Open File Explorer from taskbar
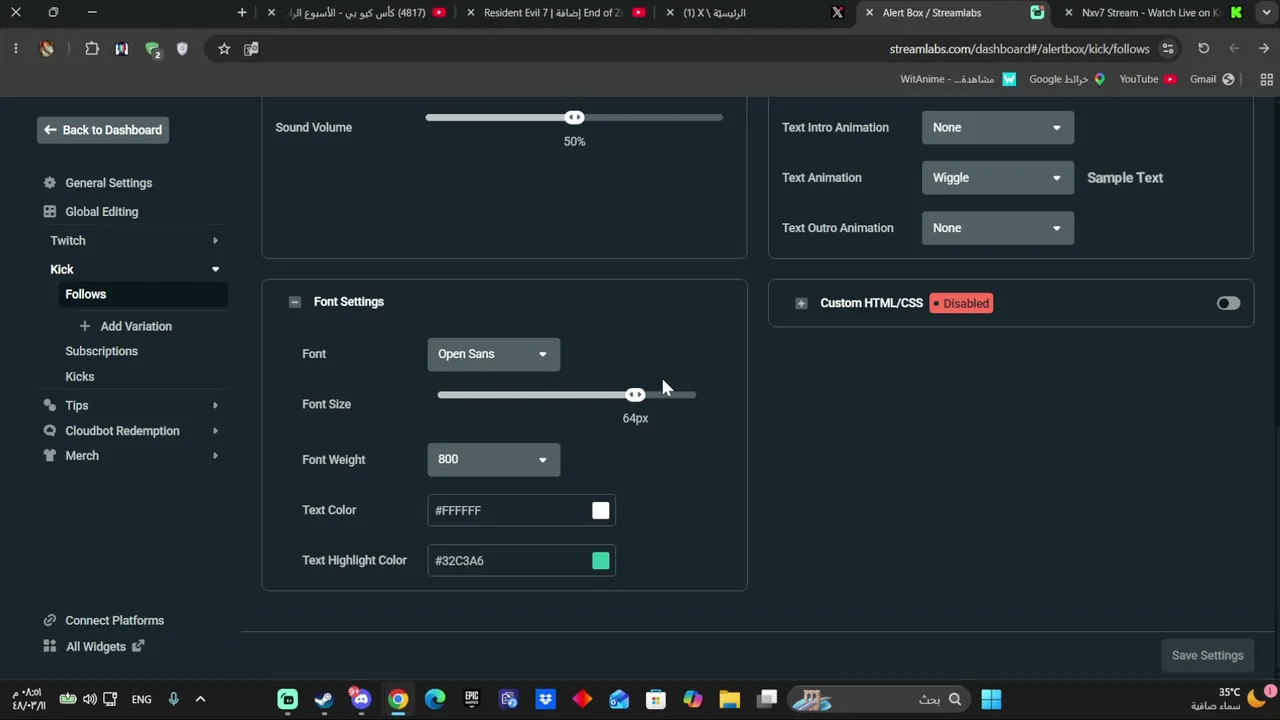Screen dimensions: 1280x720 (x=729, y=700)
